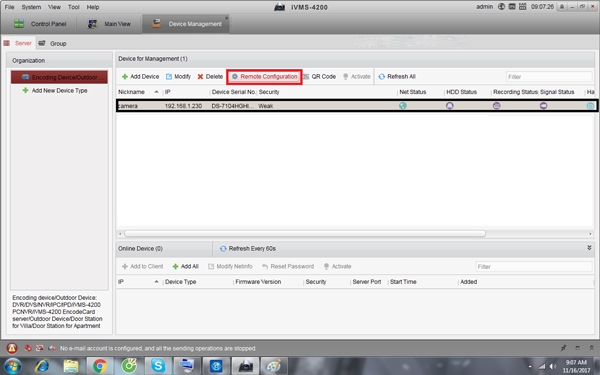Screen dimensions: 600x375
Task: Click the pin icon in status bar
Action: (x=563, y=348)
